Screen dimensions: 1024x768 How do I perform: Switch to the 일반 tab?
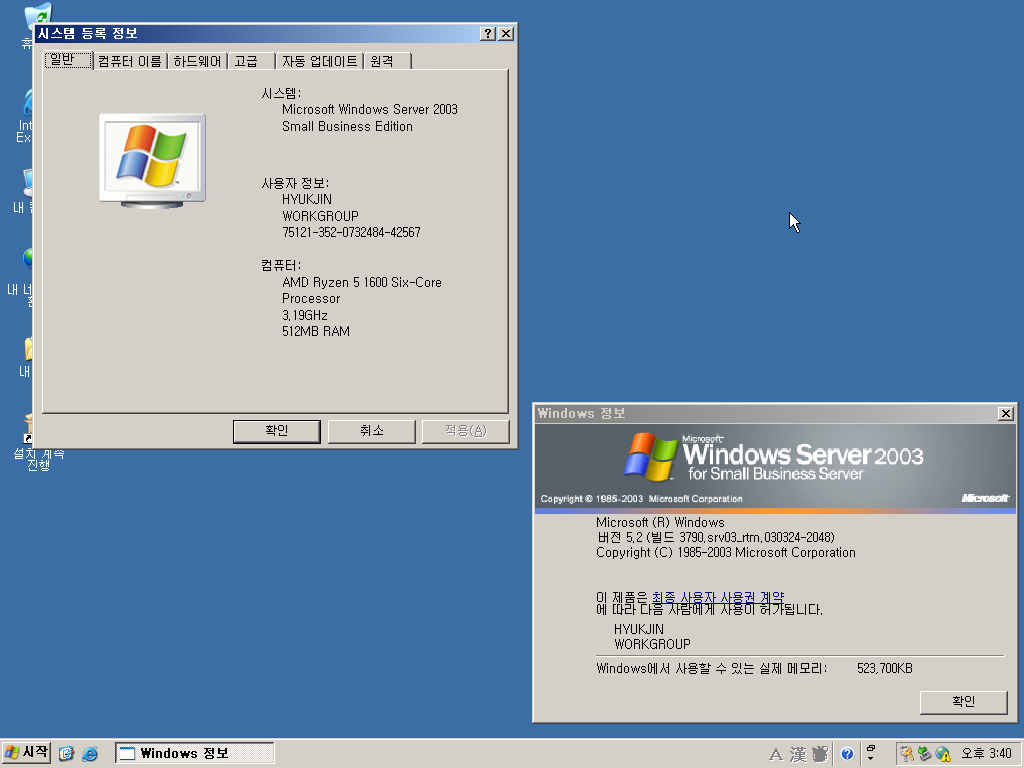tap(68, 60)
